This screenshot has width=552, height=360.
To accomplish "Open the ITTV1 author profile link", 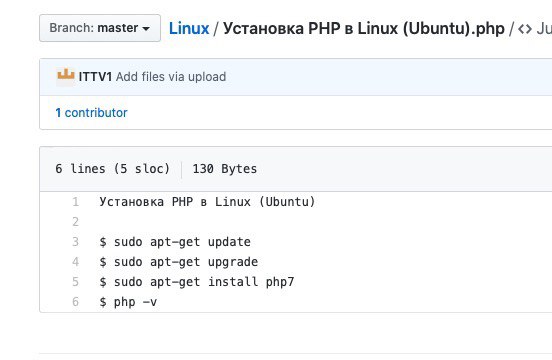I will click(x=95, y=77).
